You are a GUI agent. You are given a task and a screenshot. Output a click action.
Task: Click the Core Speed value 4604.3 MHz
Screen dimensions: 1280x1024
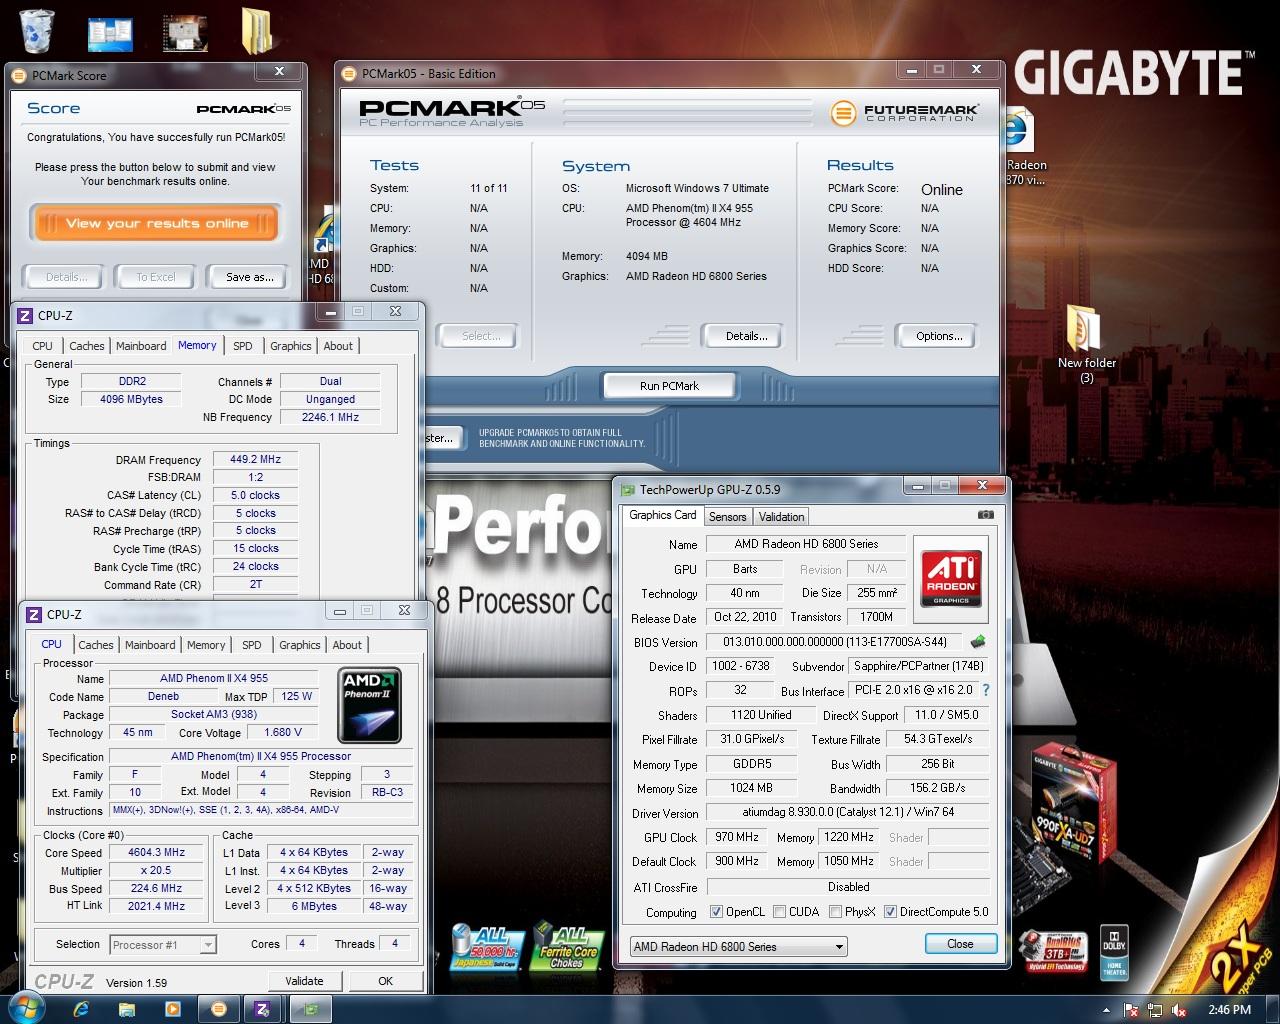tap(157, 853)
